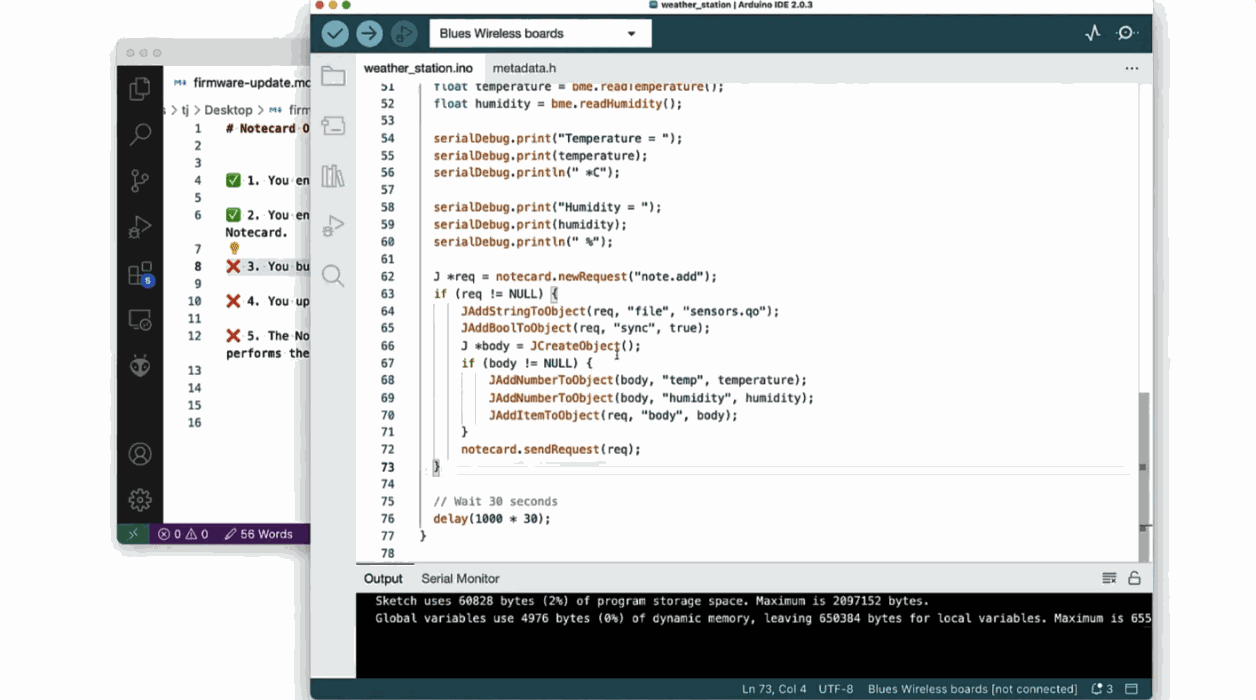Open the three-dots tab options menu

(1131, 68)
